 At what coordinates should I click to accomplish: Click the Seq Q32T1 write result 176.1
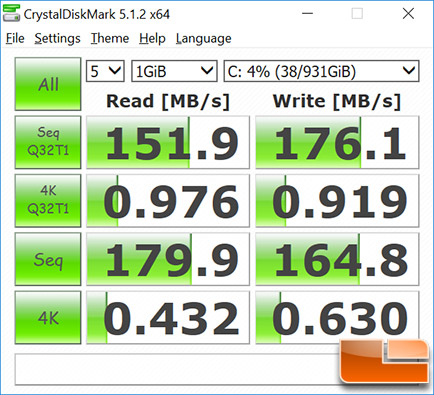click(337, 142)
